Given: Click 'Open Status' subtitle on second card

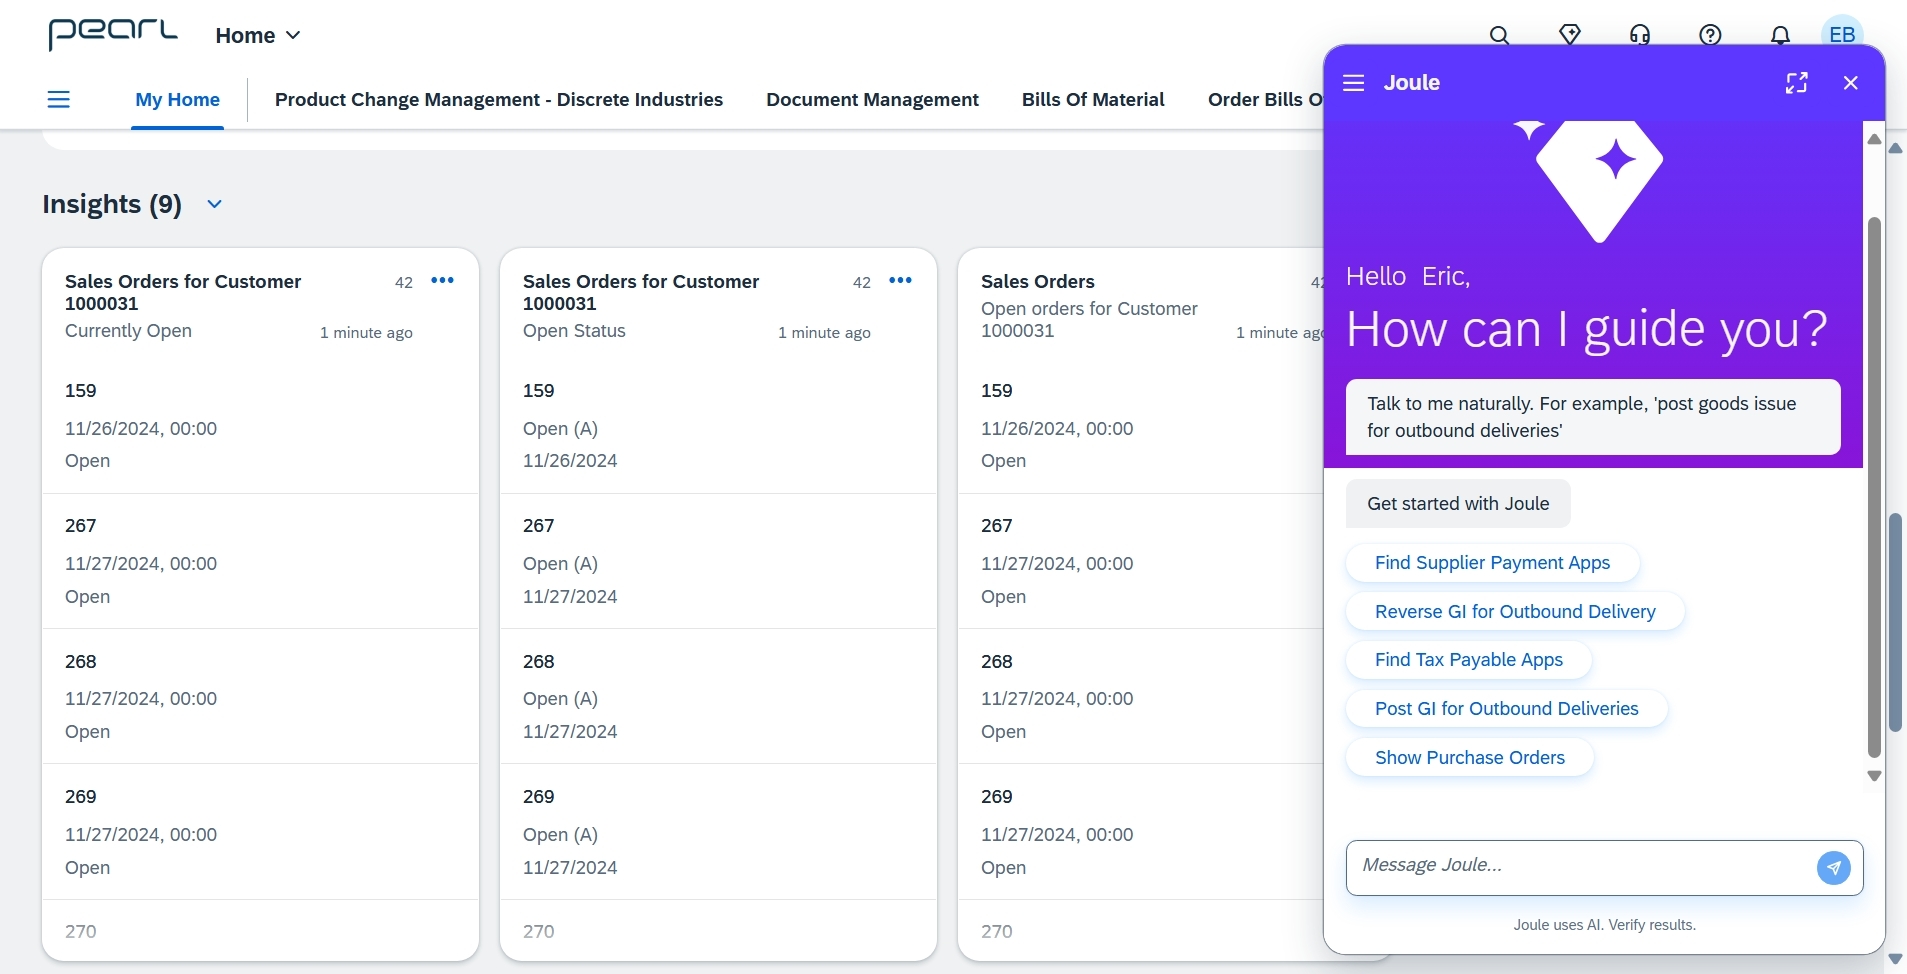Looking at the screenshot, I should click(574, 331).
